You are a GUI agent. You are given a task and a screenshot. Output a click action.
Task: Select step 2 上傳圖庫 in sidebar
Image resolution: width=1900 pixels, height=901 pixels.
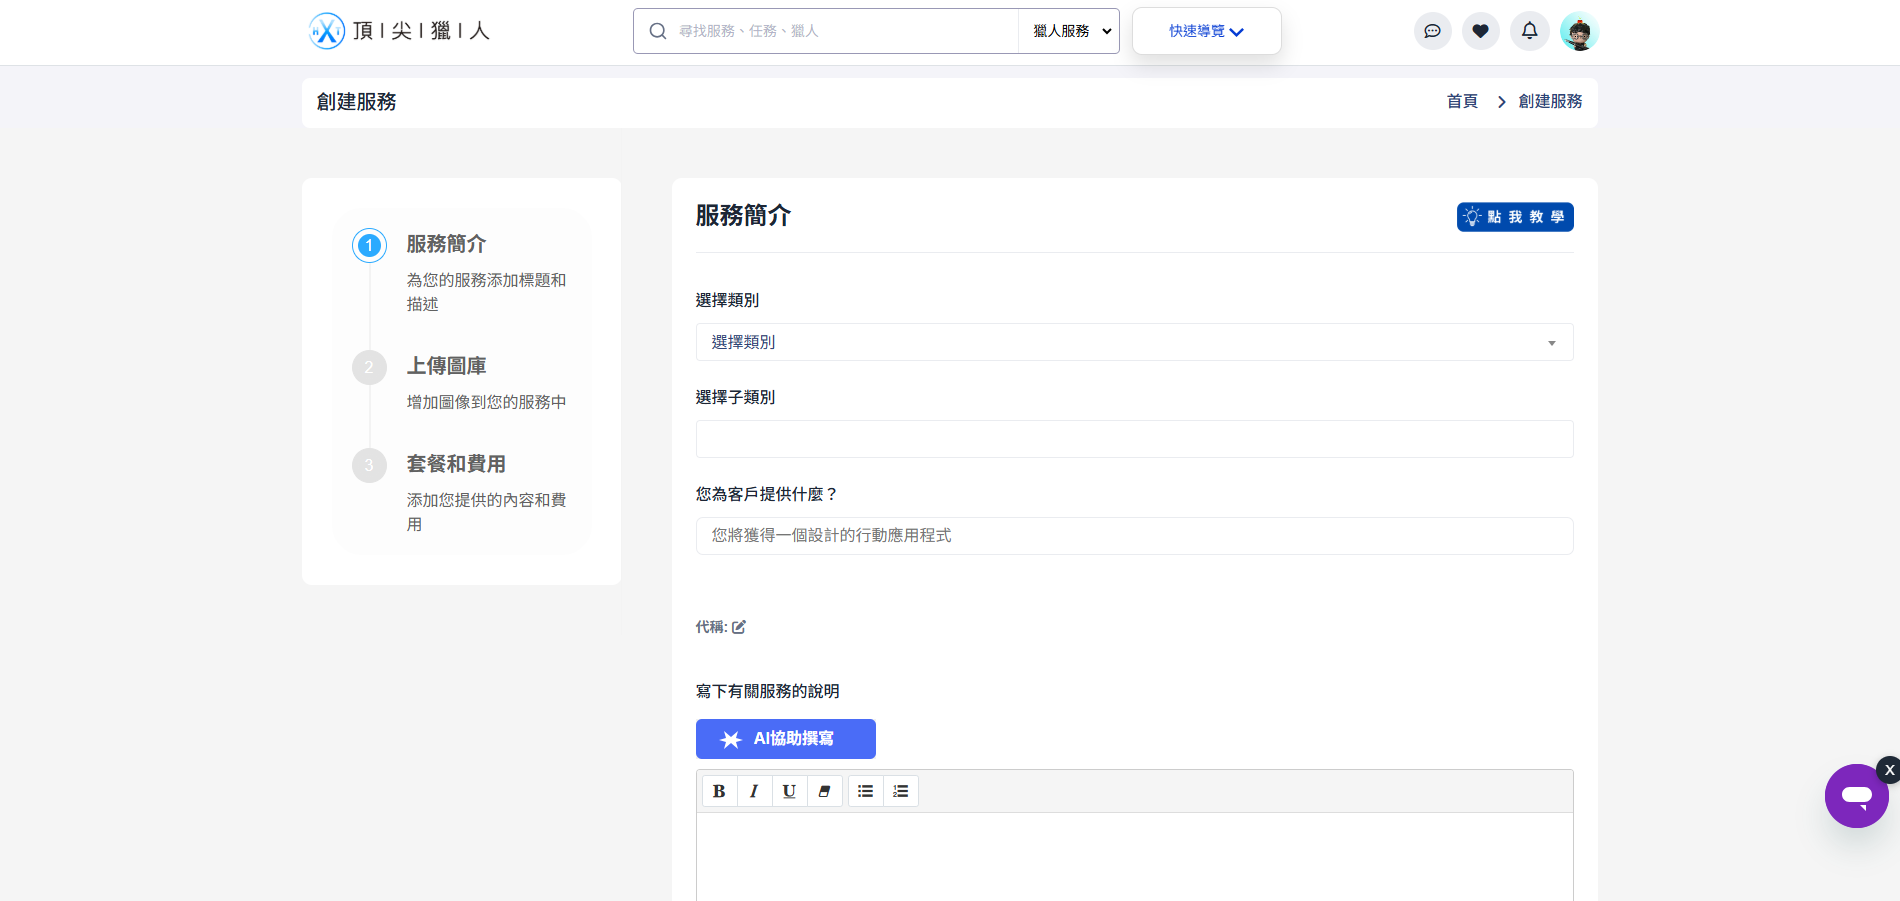click(x=446, y=366)
